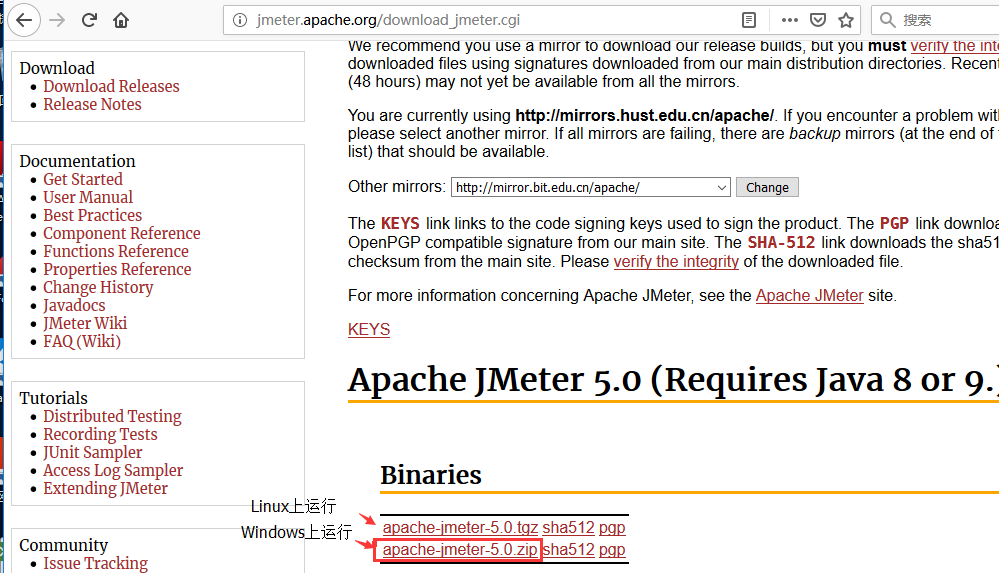The width and height of the screenshot is (999, 573).
Task: Open Properties Reference link
Action: point(117,269)
